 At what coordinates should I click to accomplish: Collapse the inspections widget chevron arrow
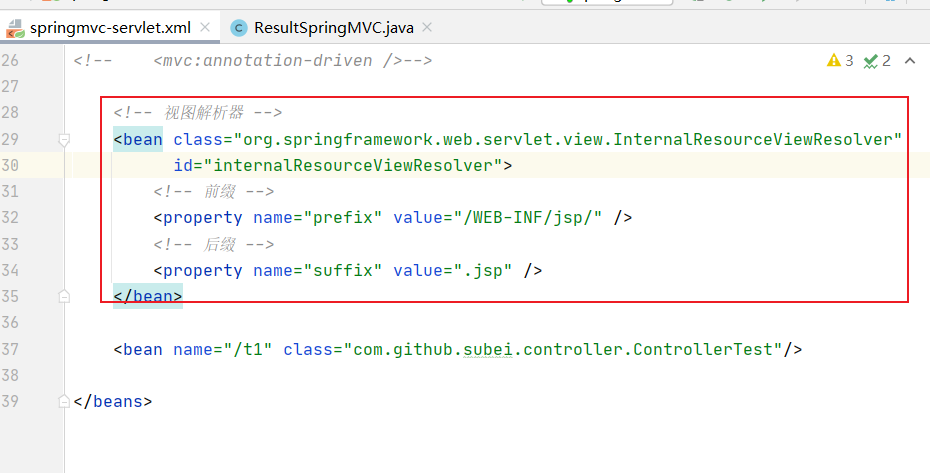[910, 61]
